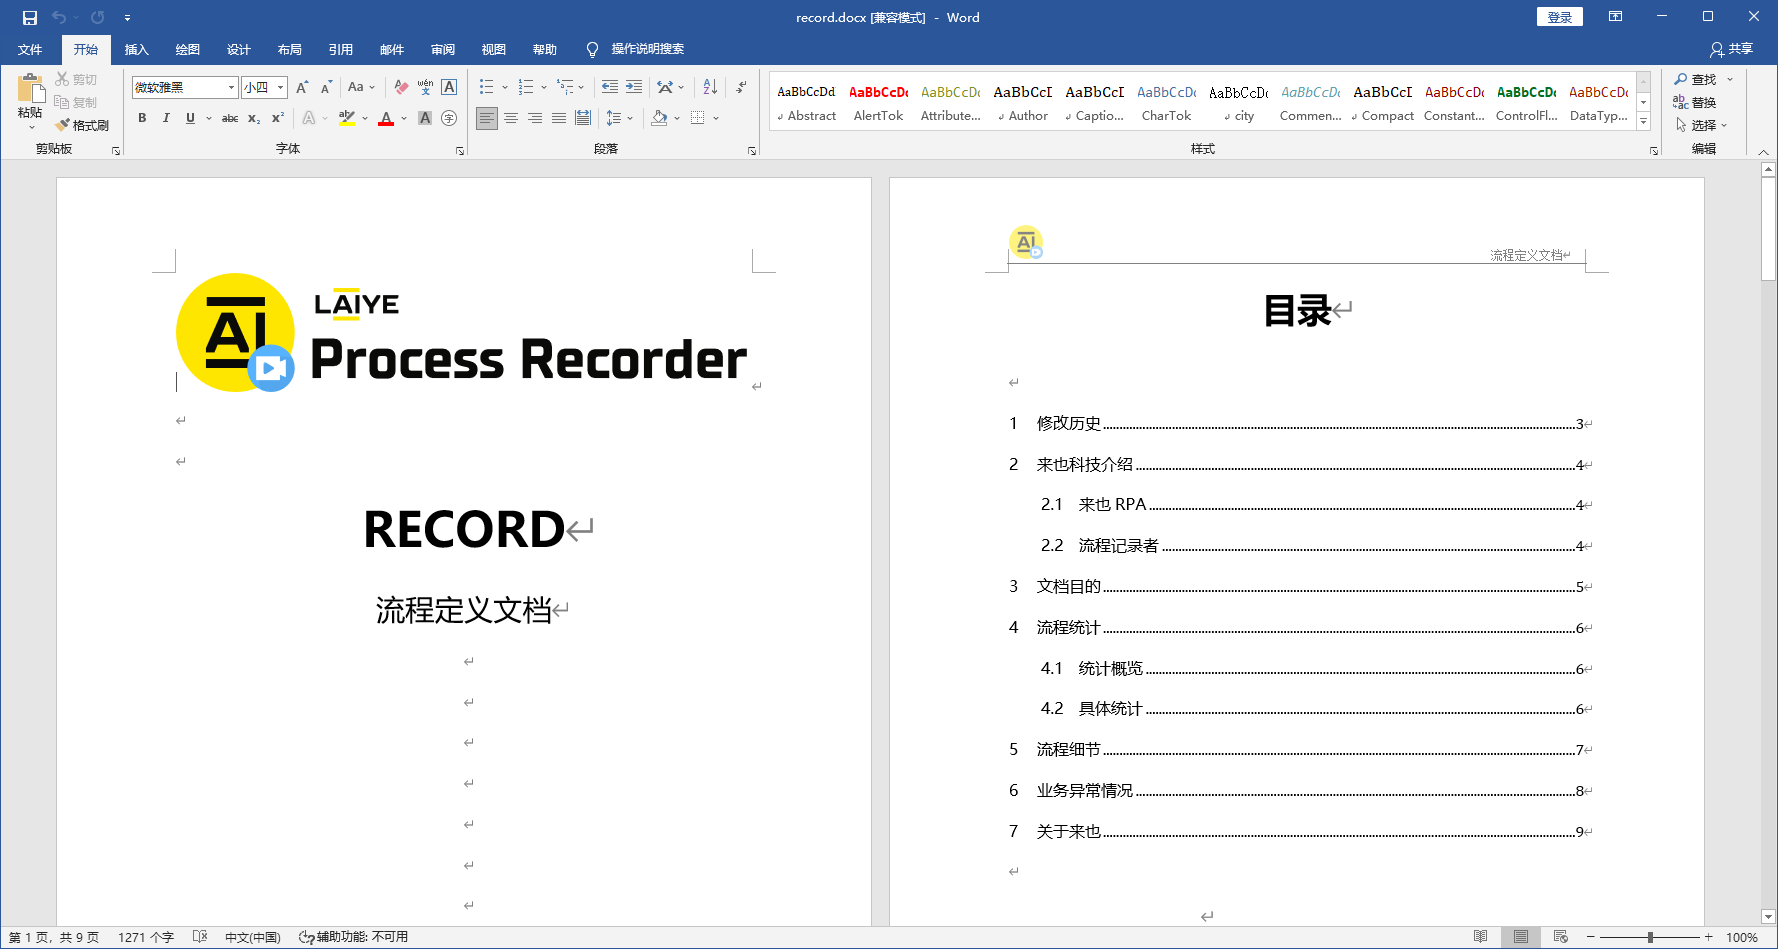Center-align the paragraph
Image resolution: width=1778 pixels, height=949 pixels.
click(511, 118)
